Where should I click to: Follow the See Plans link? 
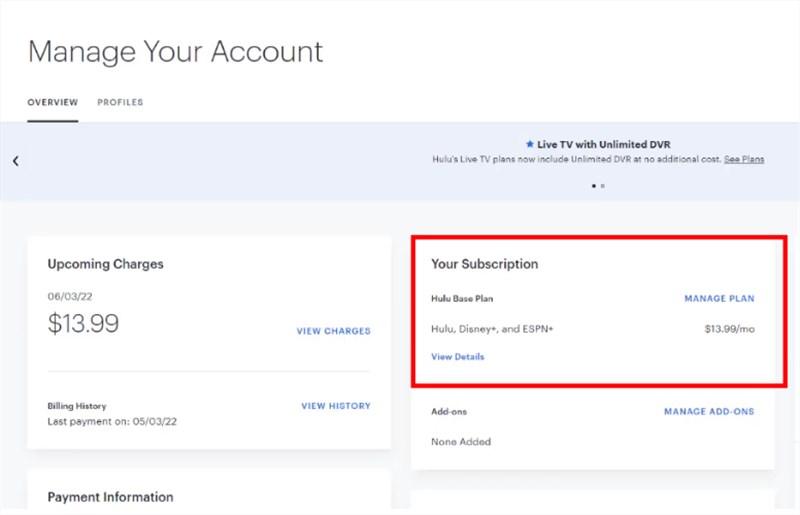pos(744,159)
